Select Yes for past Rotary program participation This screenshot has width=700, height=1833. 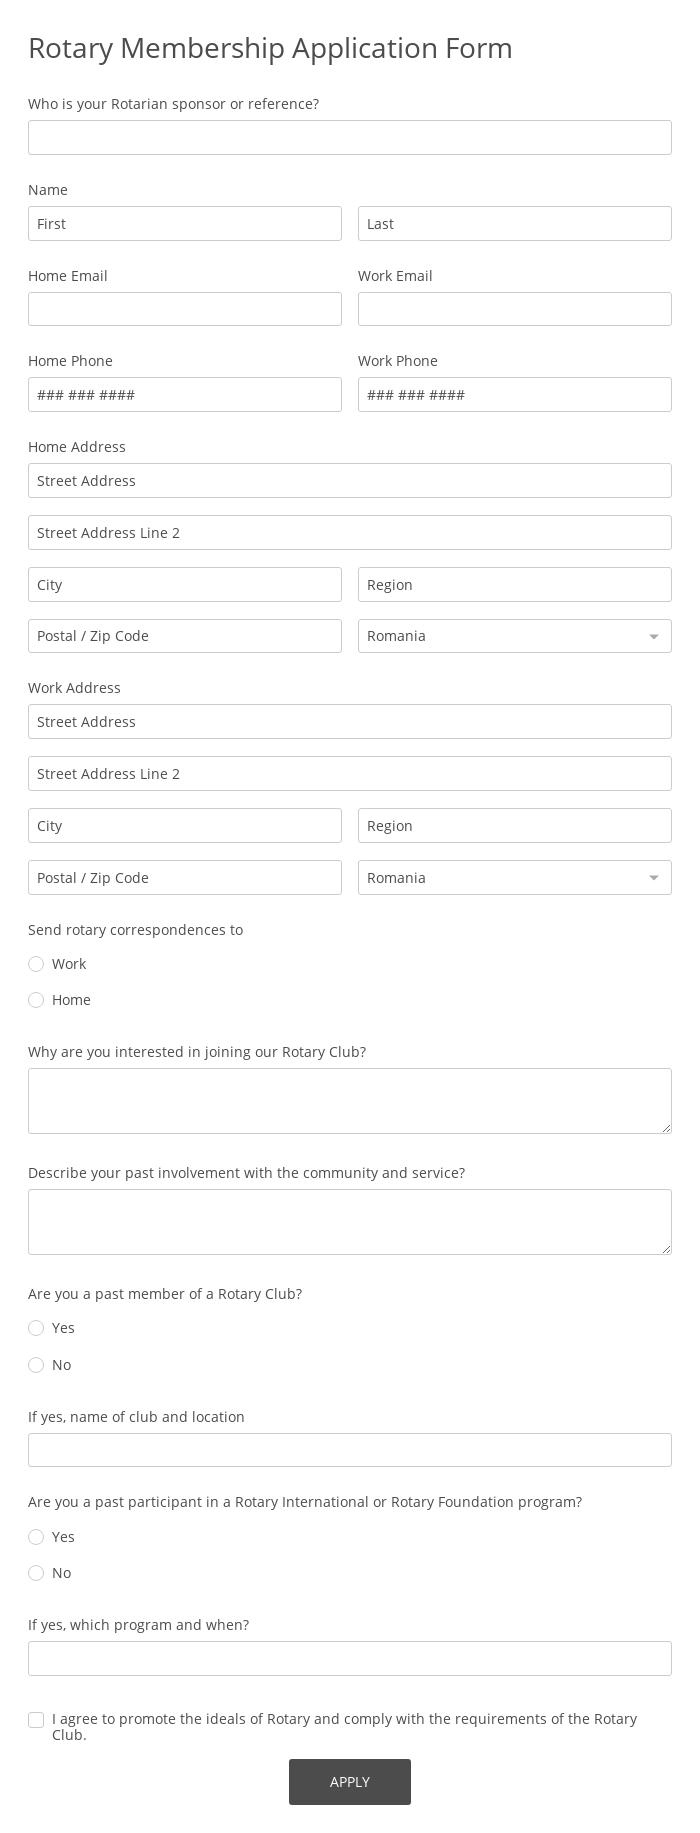pyautogui.click(x=36, y=1537)
